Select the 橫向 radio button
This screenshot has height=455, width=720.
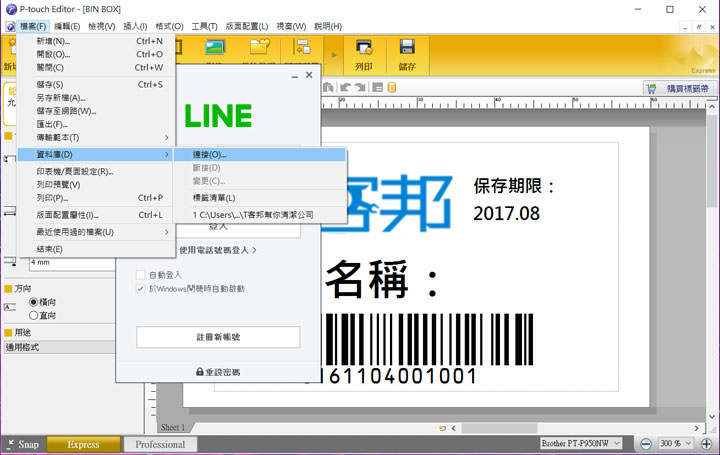[x=33, y=302]
